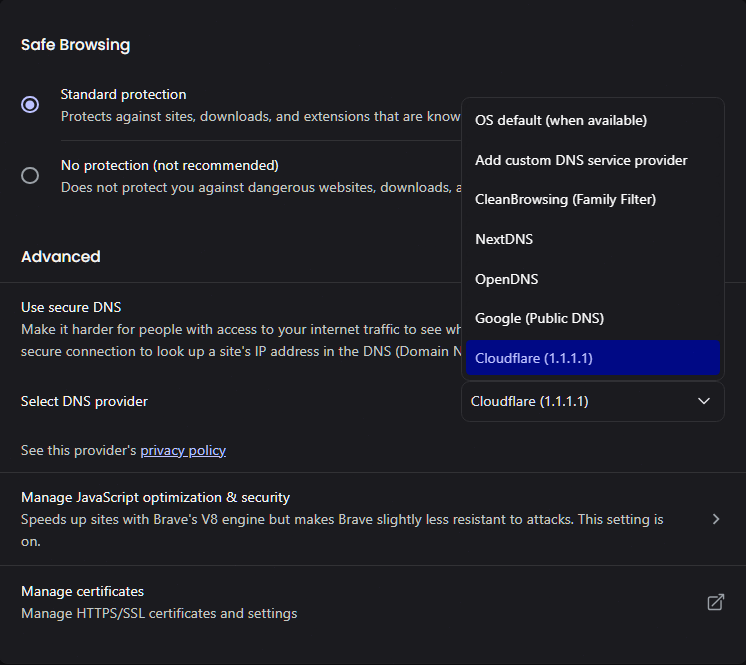
Task: Click the Brave's V8 engine description text
Action: (341, 520)
